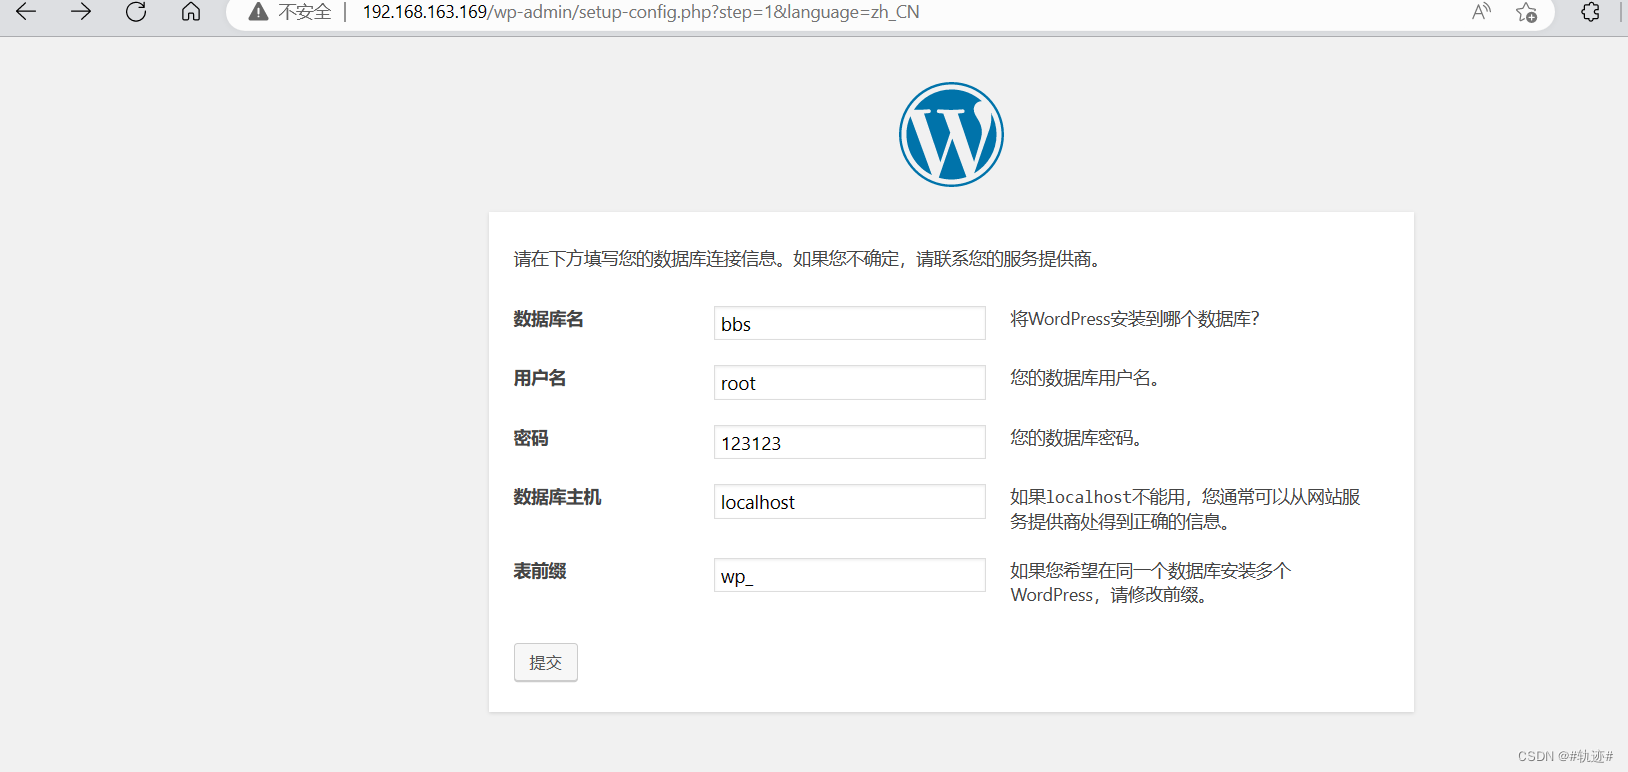This screenshot has height=772, width=1628.
Task: Click the 密码 field containing 123123
Action: click(849, 442)
